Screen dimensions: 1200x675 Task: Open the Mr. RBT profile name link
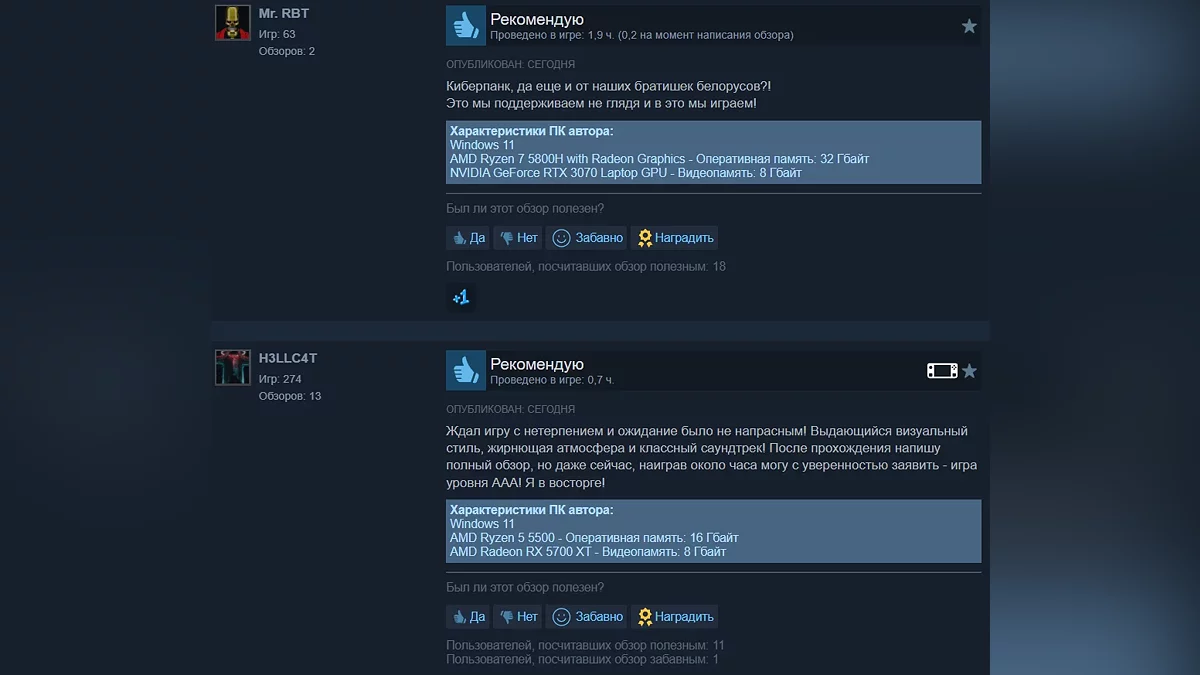click(x=284, y=14)
